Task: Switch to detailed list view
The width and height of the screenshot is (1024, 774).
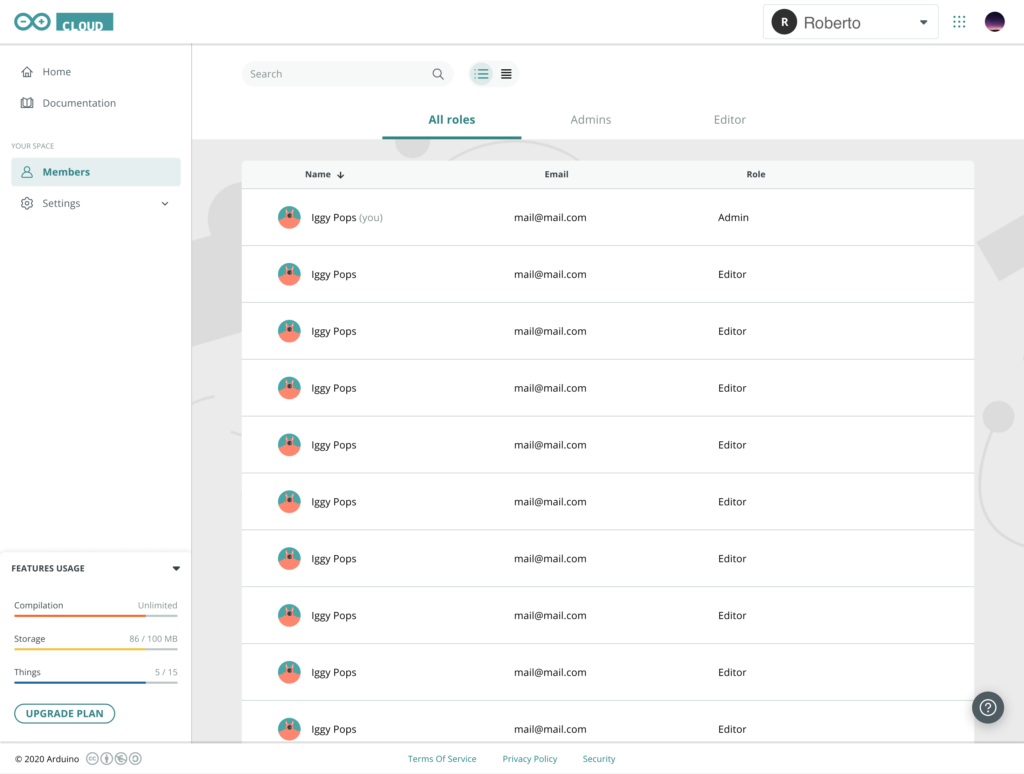Action: (x=481, y=73)
